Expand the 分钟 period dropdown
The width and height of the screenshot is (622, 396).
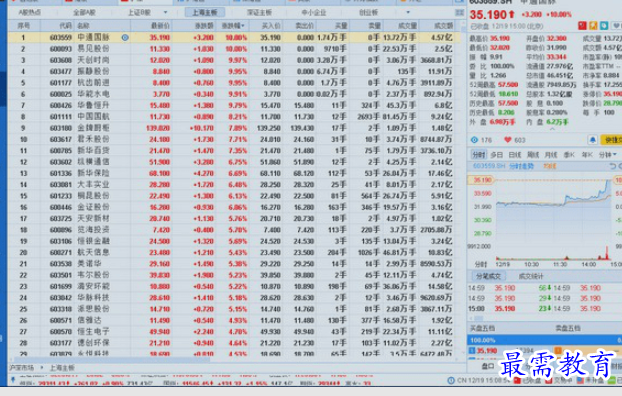[x=608, y=155]
